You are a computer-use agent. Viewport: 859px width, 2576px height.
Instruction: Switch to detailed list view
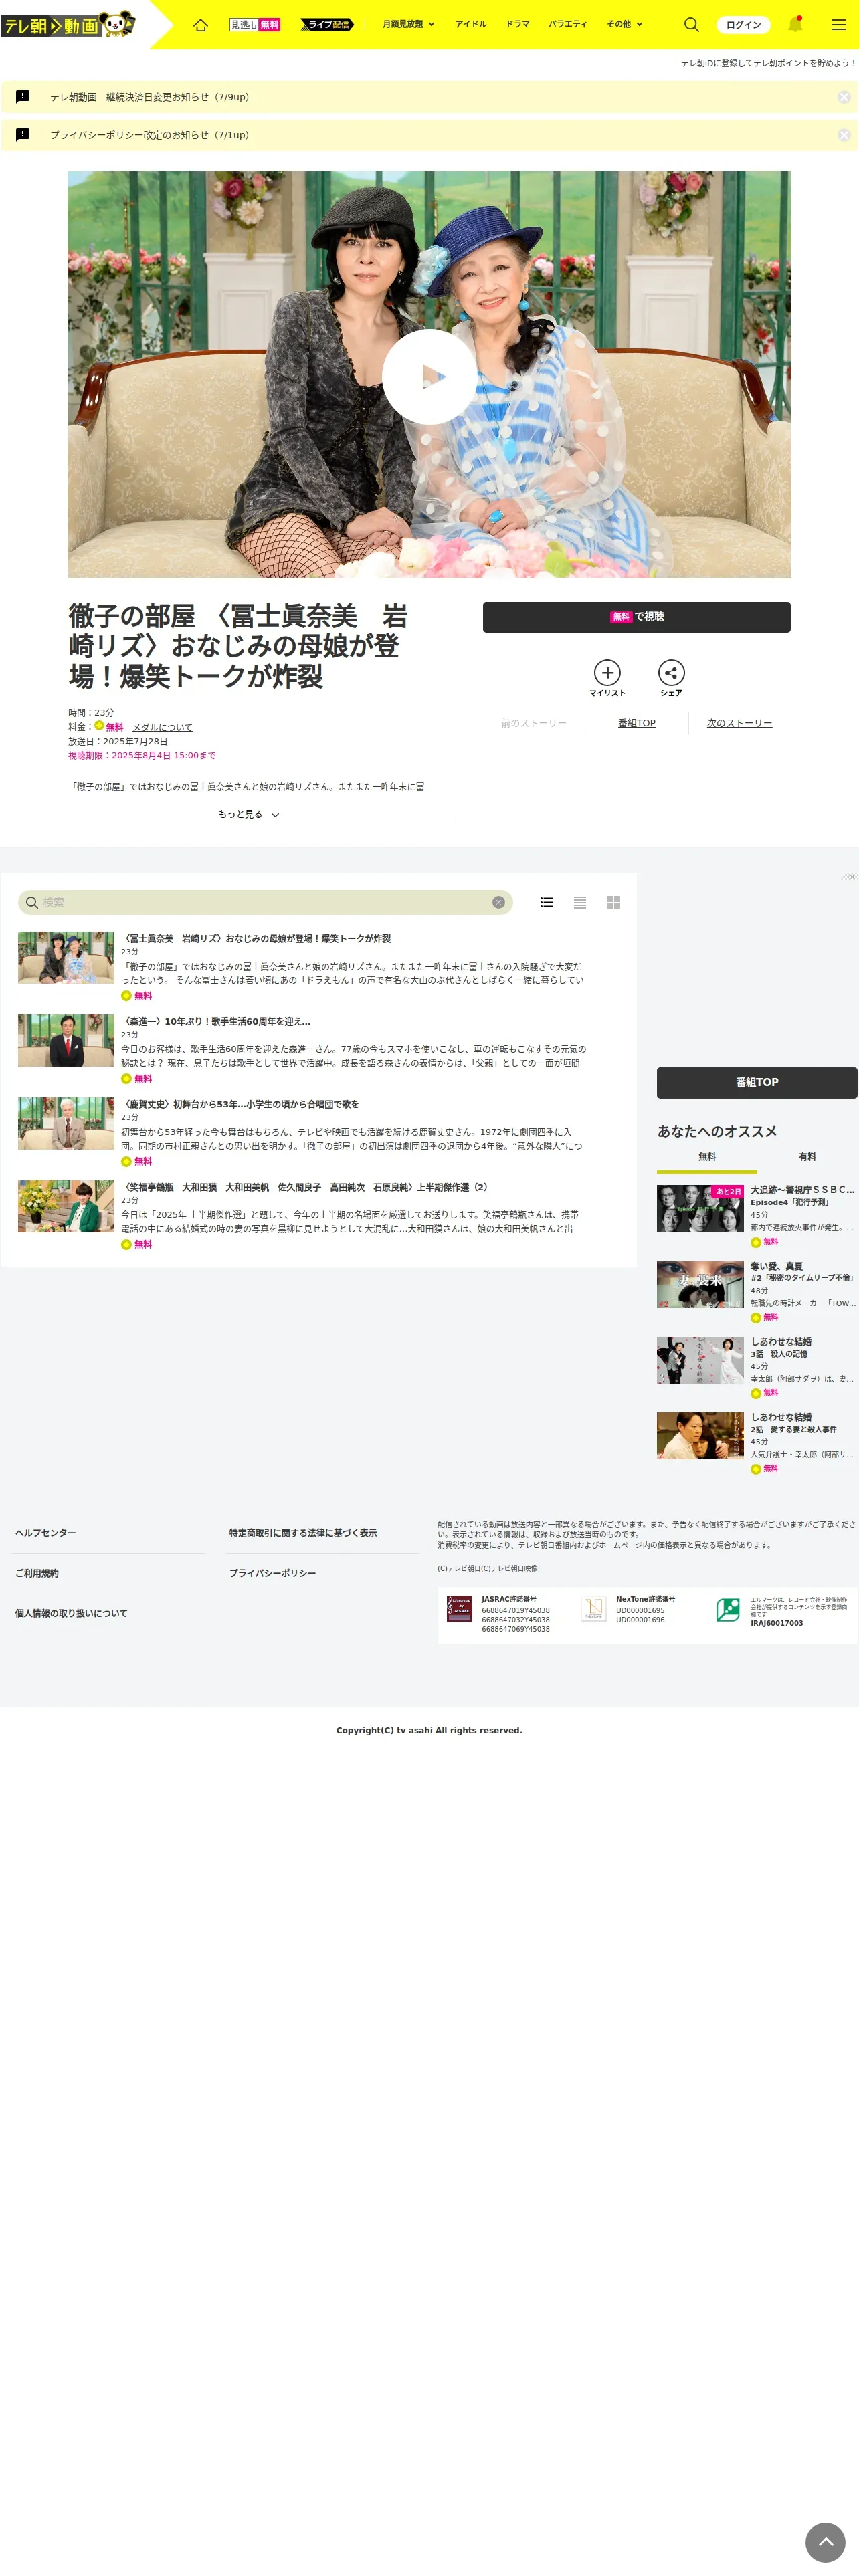tap(547, 902)
